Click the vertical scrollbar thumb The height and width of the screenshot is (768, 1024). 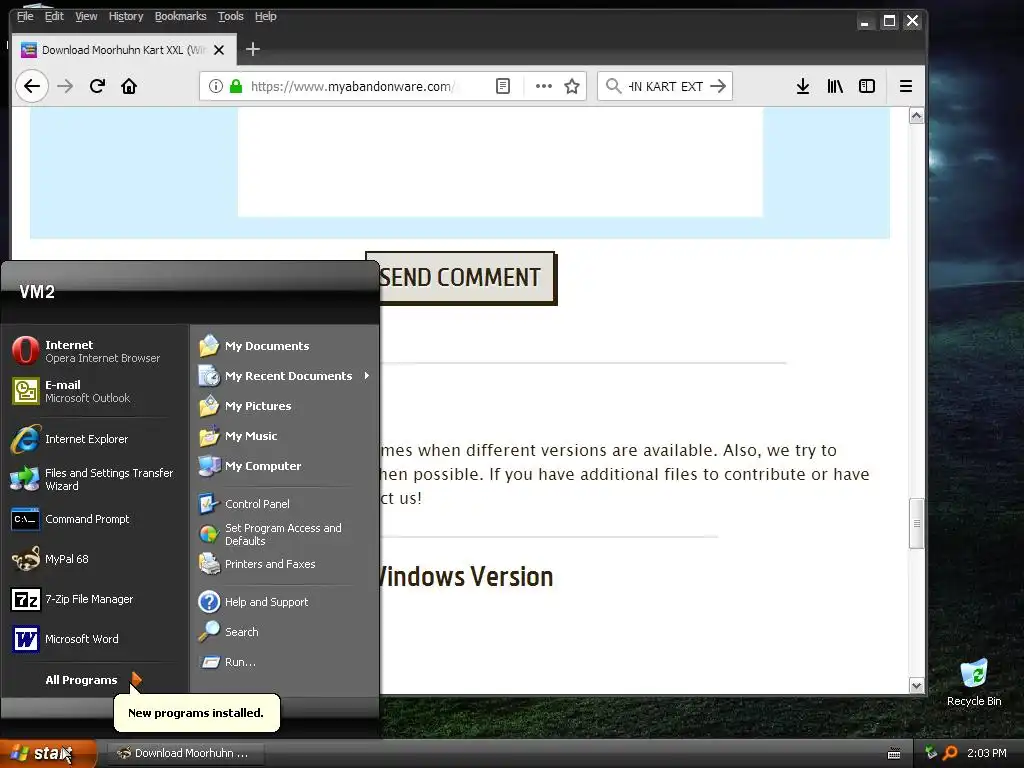coord(916,523)
